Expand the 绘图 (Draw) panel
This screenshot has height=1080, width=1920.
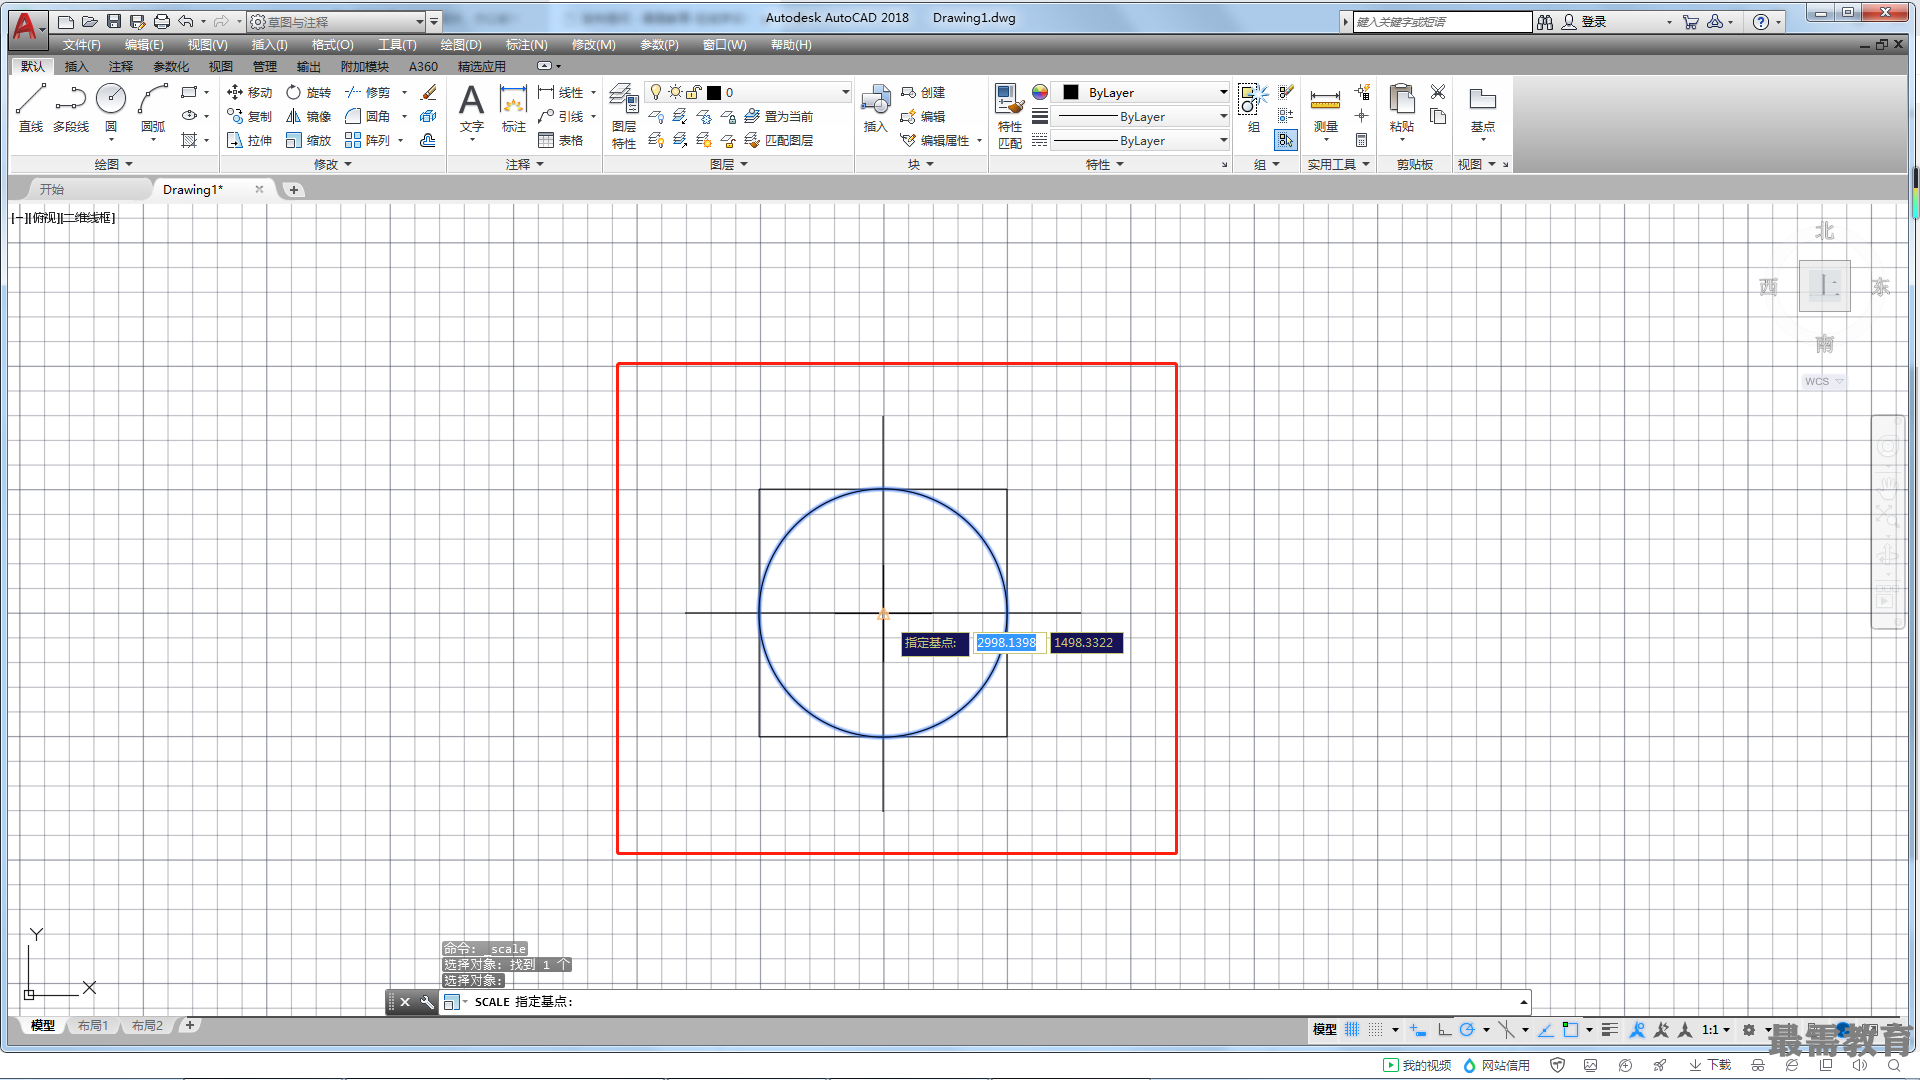point(113,164)
